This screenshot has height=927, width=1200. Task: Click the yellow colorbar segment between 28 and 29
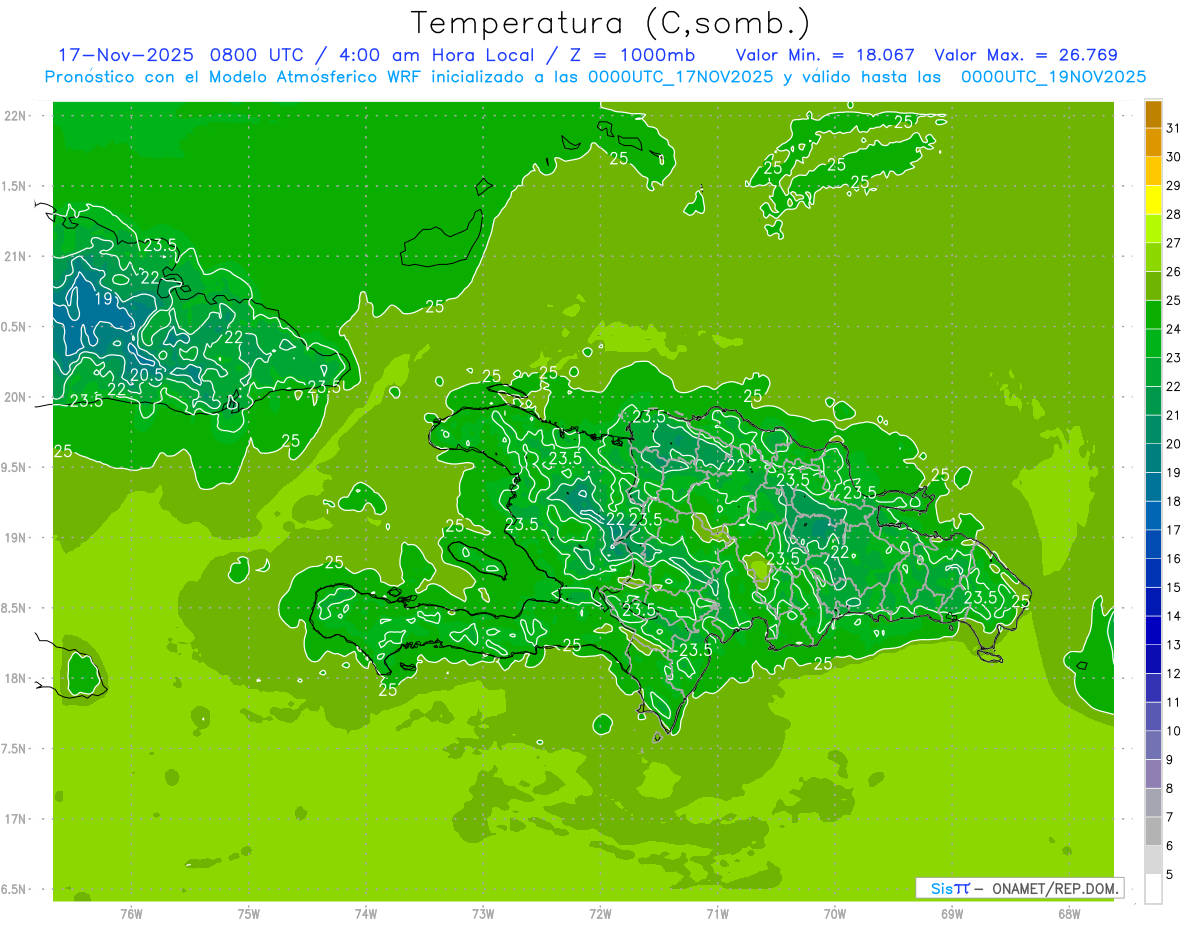[1153, 200]
